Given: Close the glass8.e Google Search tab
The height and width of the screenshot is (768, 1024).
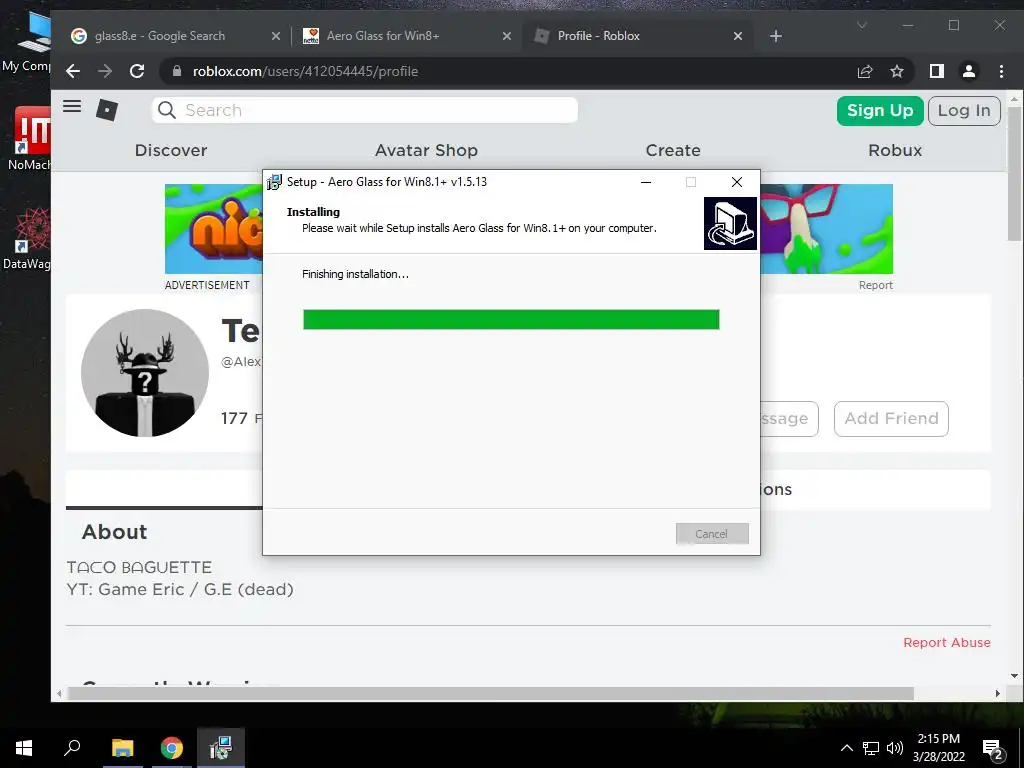Looking at the screenshot, I should coord(276,36).
